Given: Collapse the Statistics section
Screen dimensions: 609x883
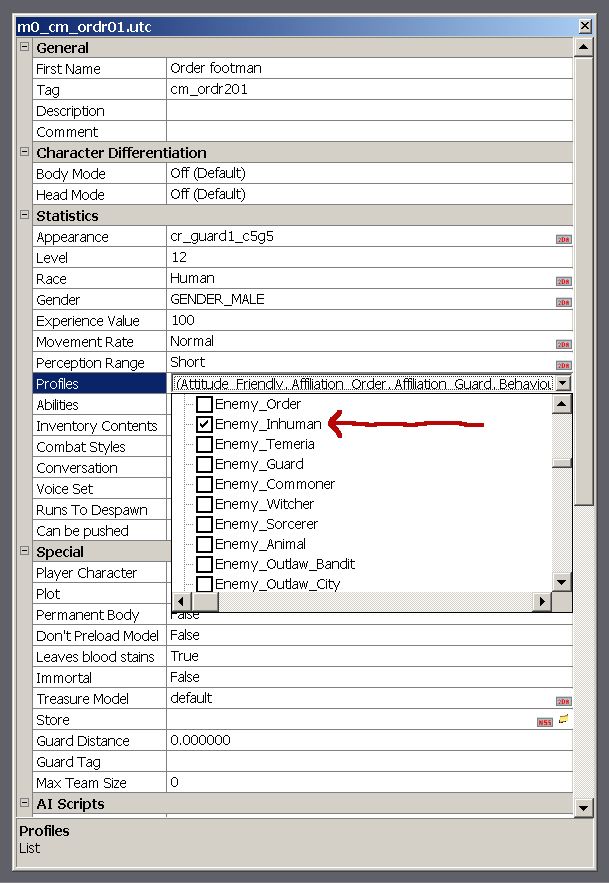Looking at the screenshot, I should coord(24,216).
